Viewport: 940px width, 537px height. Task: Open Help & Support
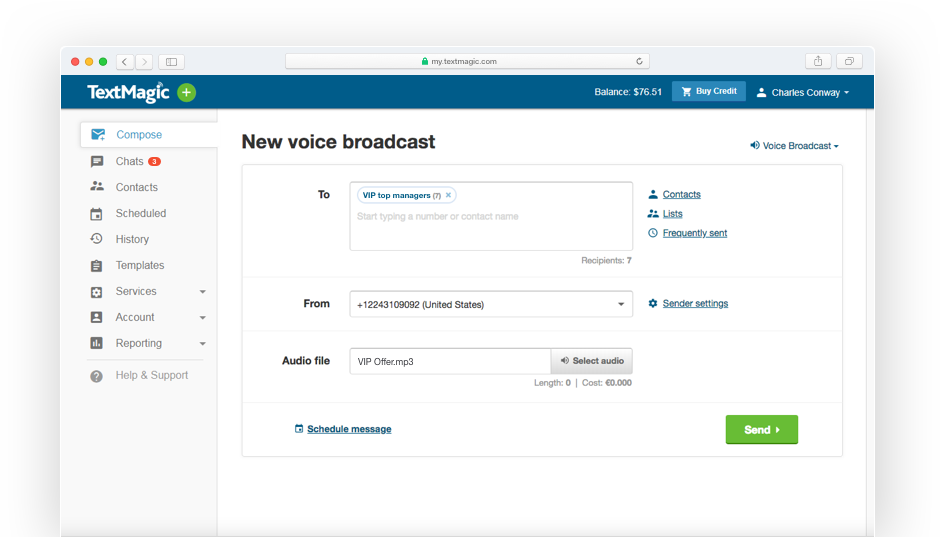[x=152, y=375]
